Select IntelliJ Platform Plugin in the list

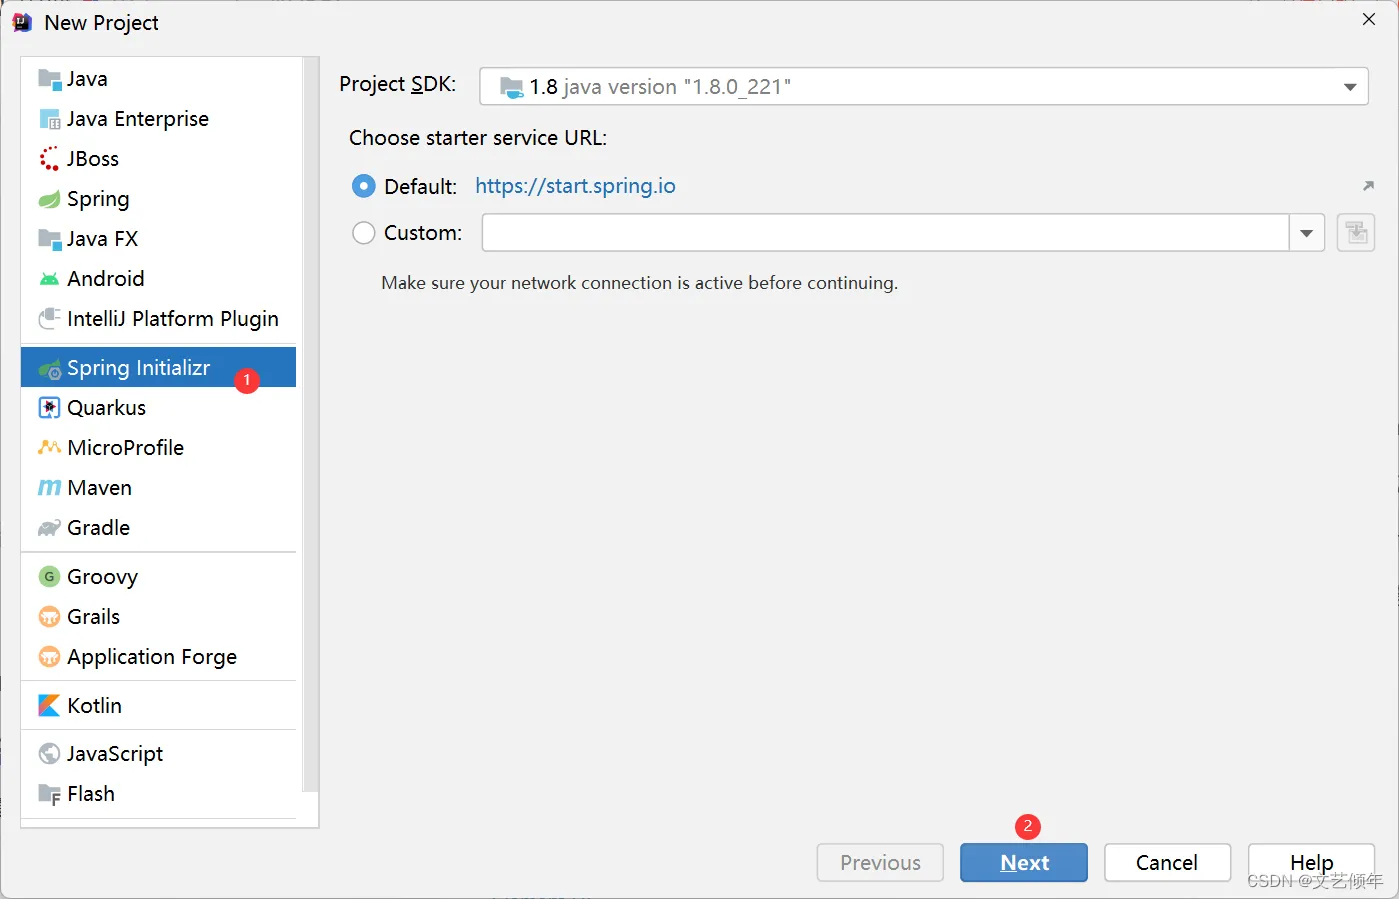point(158,319)
